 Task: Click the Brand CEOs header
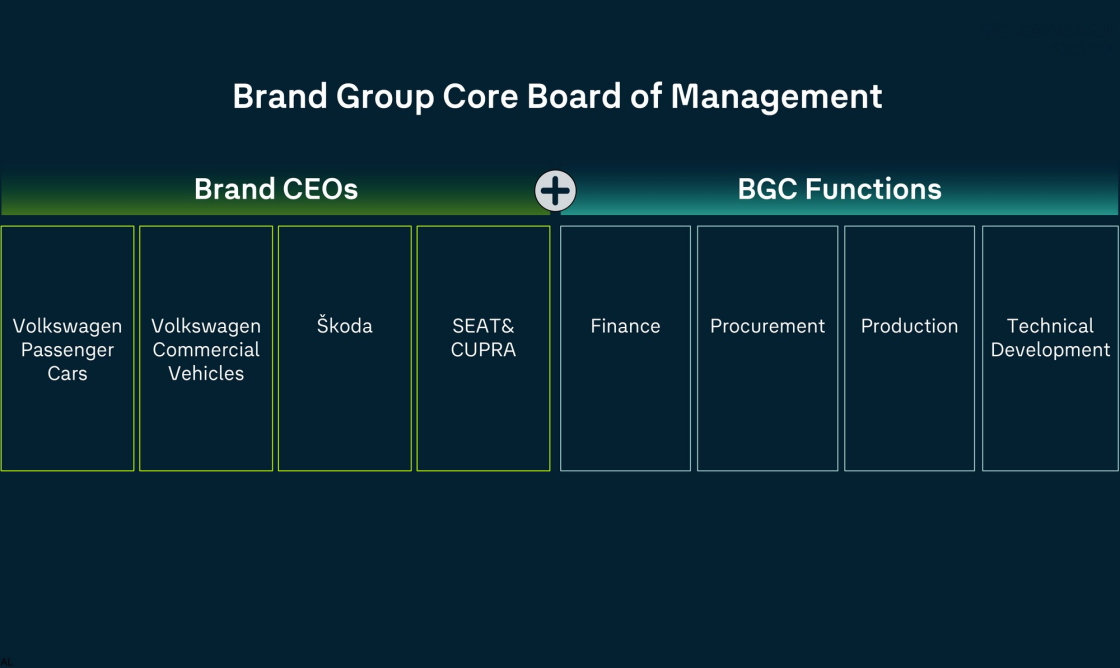(276, 189)
